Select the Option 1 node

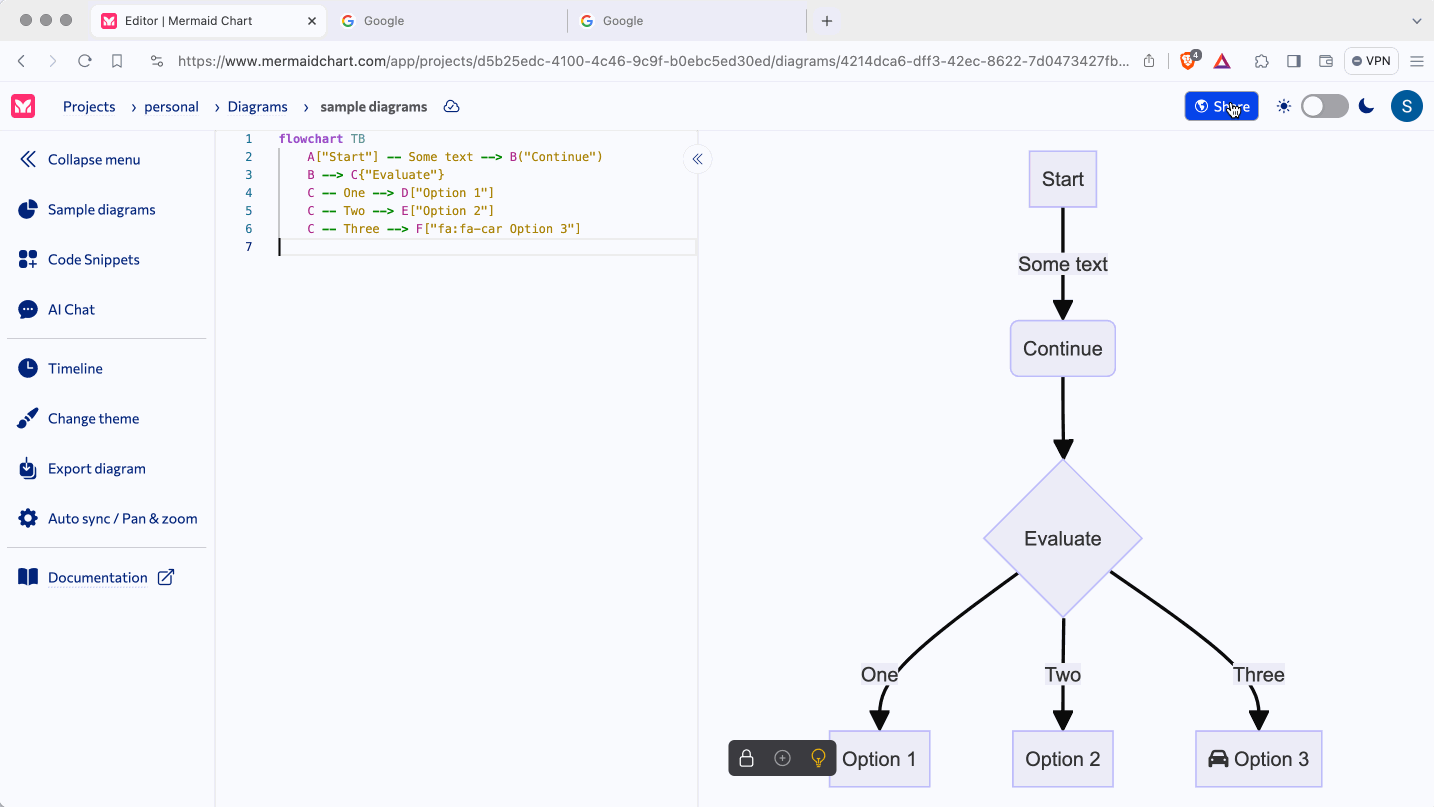879,759
